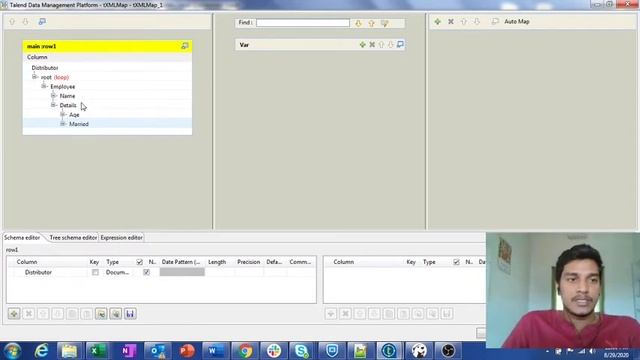Click the main:row1 table header
The width and height of the screenshot is (640, 360).
click(107, 46)
